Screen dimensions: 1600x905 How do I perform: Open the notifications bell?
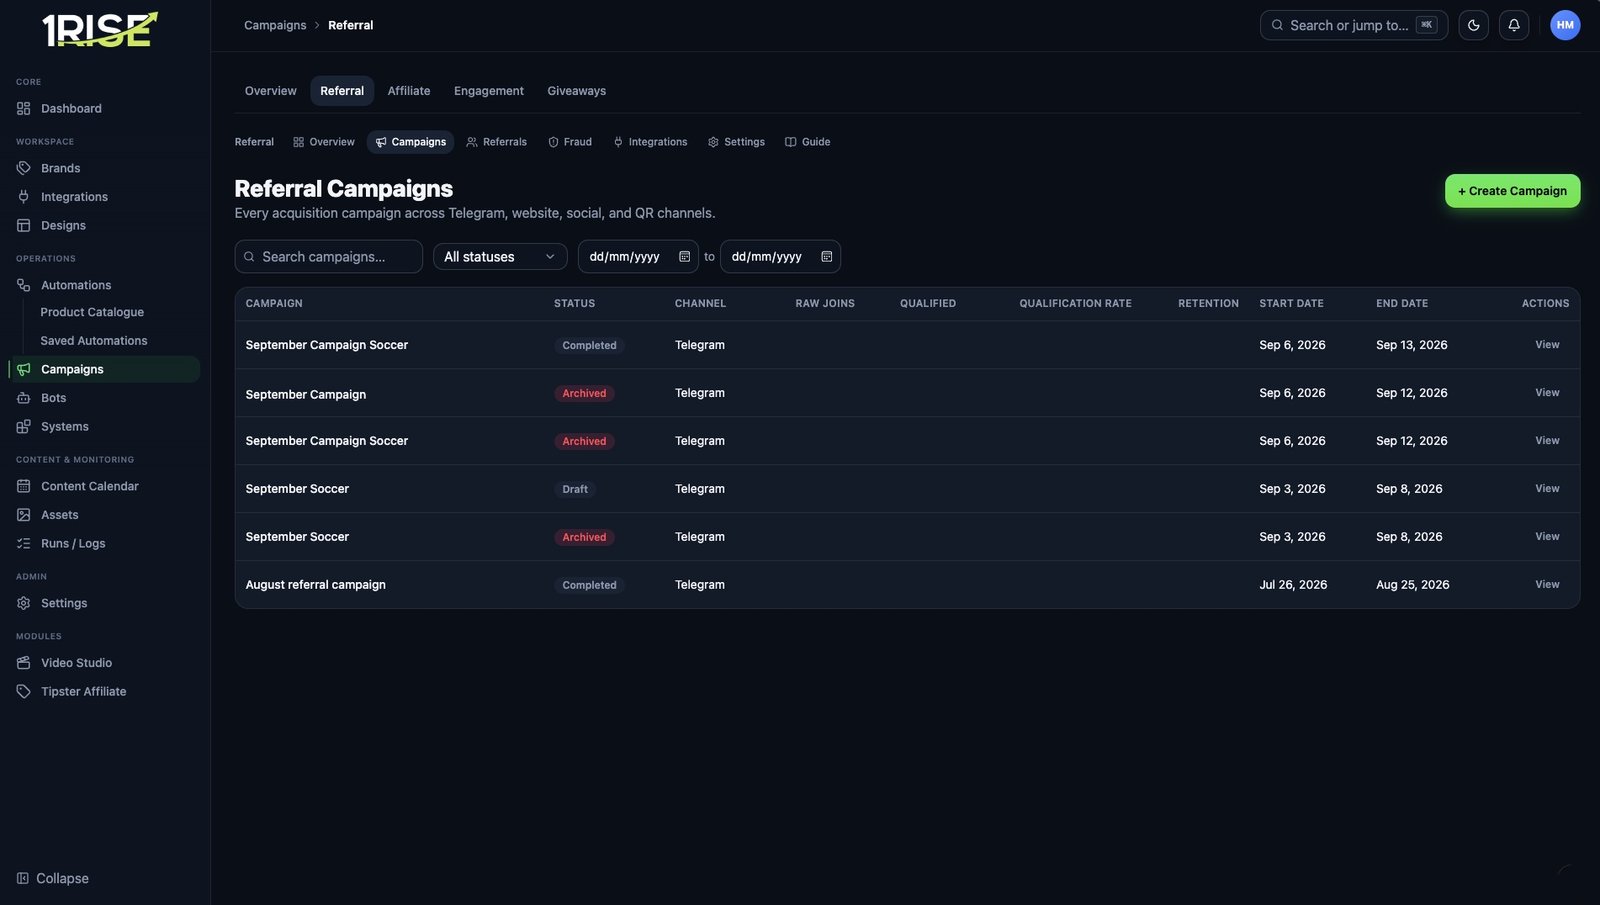1514,25
